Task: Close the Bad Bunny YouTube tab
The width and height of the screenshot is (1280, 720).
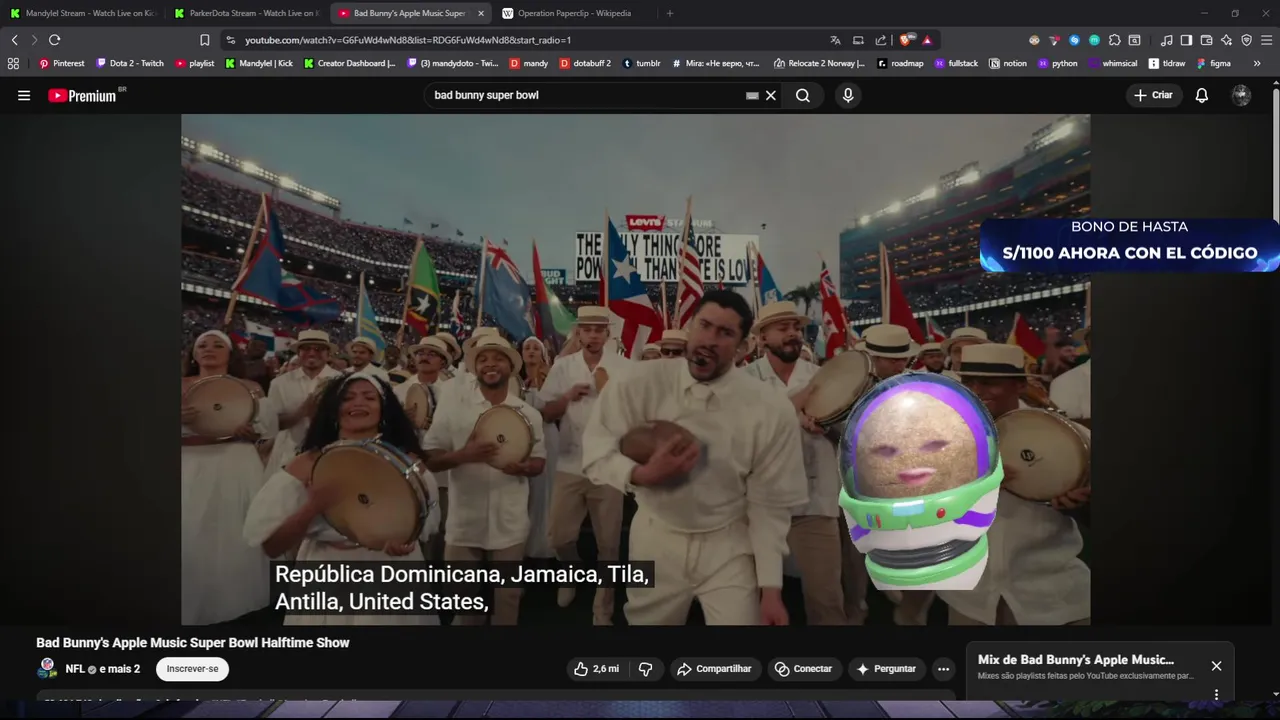Action: pos(481,13)
